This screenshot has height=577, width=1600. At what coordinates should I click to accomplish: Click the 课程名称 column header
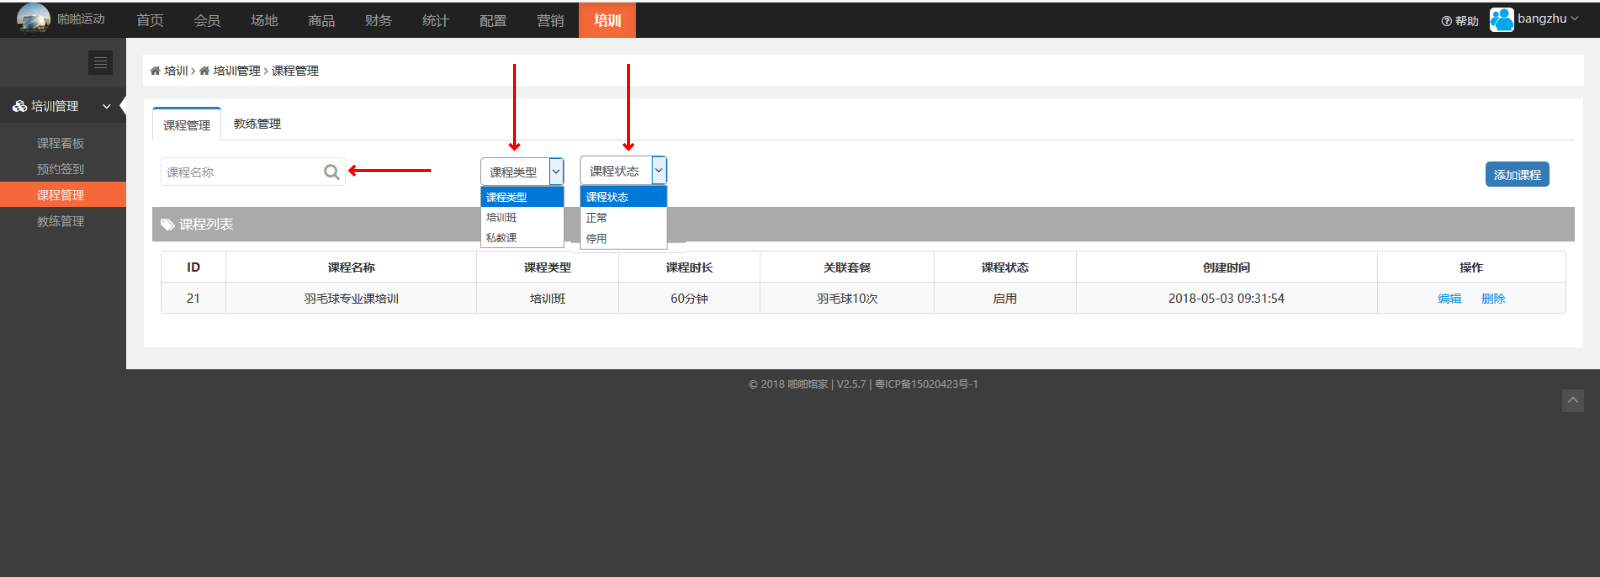[351, 268]
